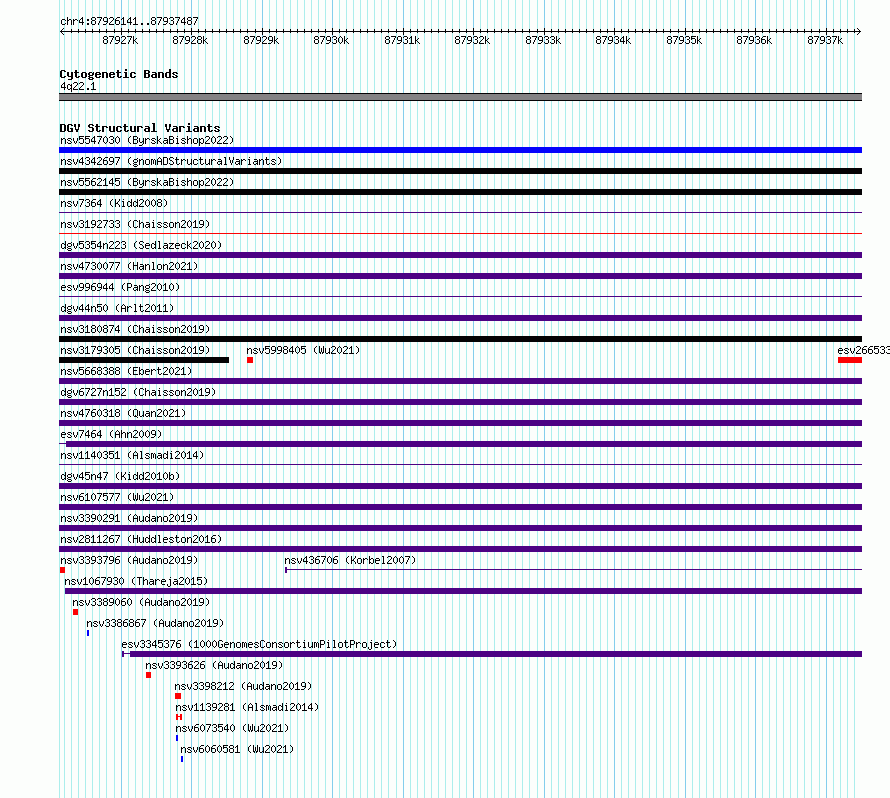This screenshot has width=890, height=798.
Task: Click nsv3386867 (Audano2019) label
Action: click(155, 623)
